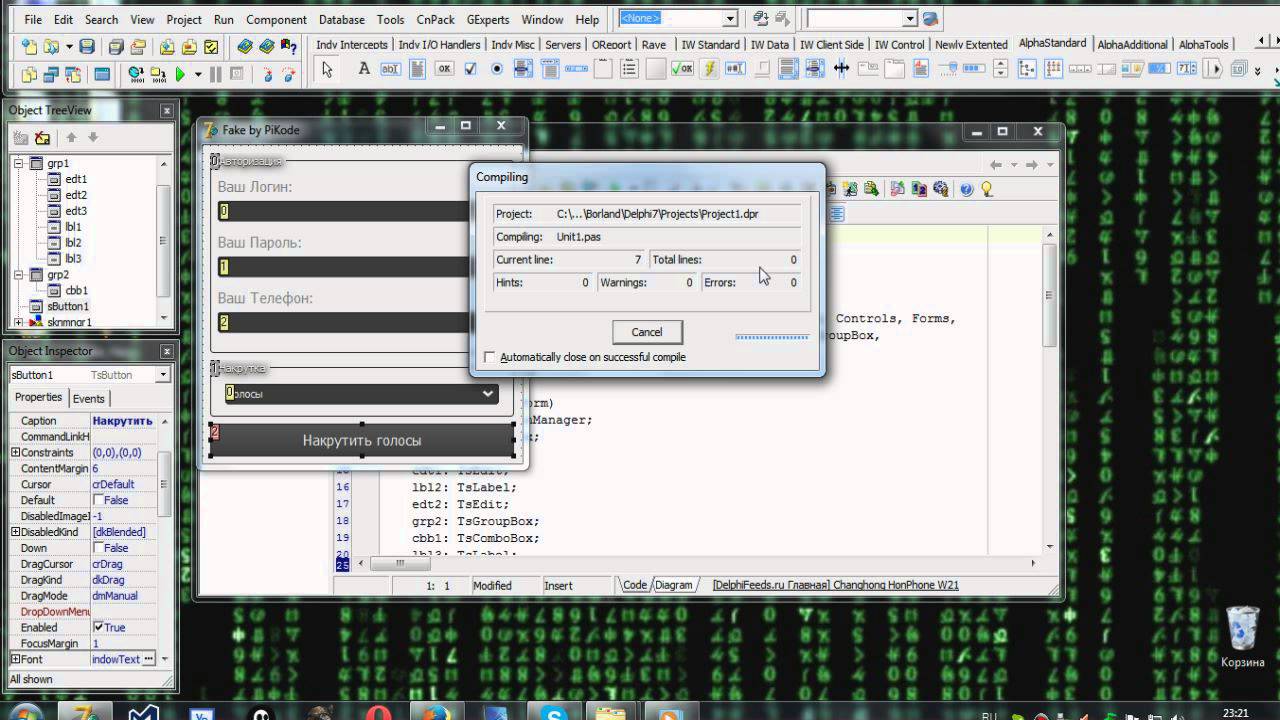Click the Caption property value "Накрутить"
The width and height of the screenshot is (1280, 720).
click(x=124, y=421)
